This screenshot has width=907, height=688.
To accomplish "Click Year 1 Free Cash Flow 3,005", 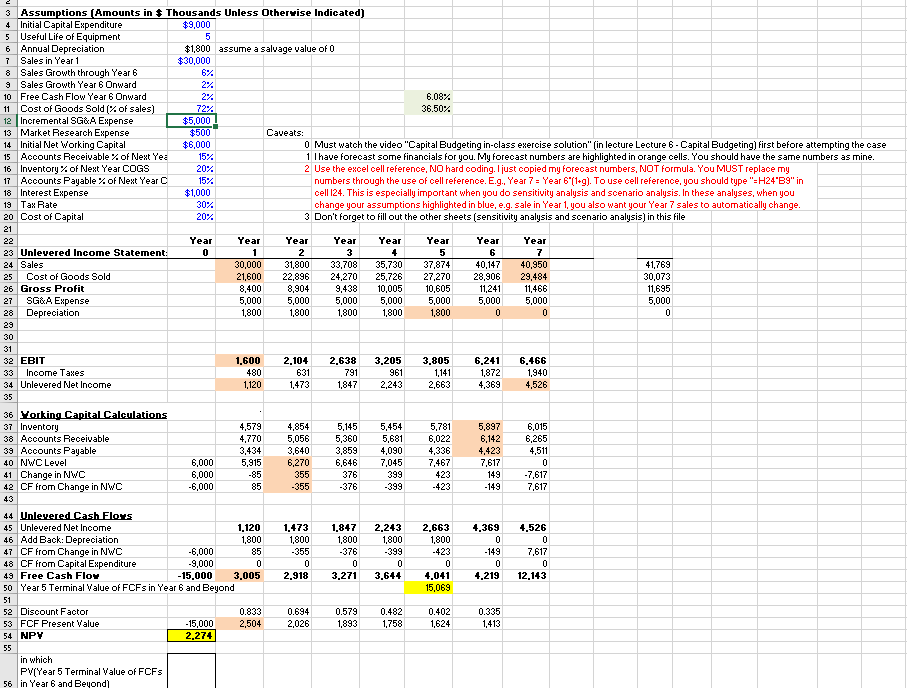I will click(x=239, y=576).
